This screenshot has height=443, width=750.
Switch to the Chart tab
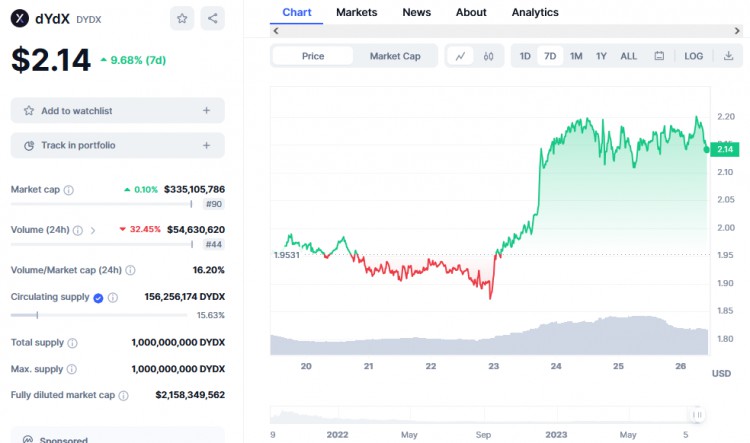pos(297,12)
